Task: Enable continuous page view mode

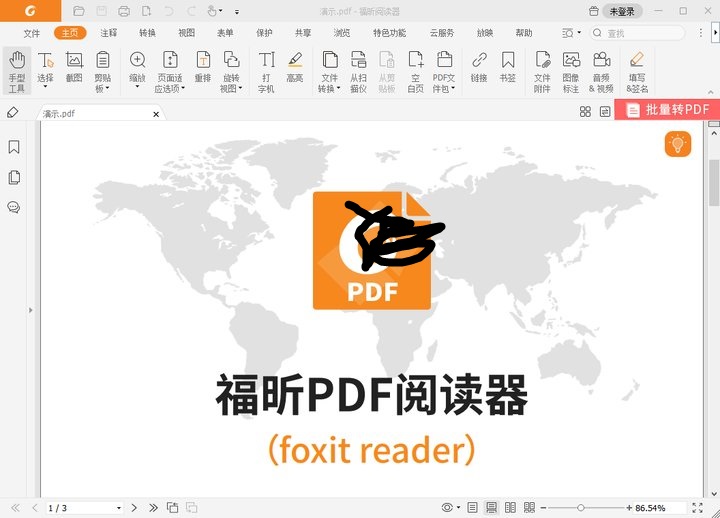Action: 491,507
